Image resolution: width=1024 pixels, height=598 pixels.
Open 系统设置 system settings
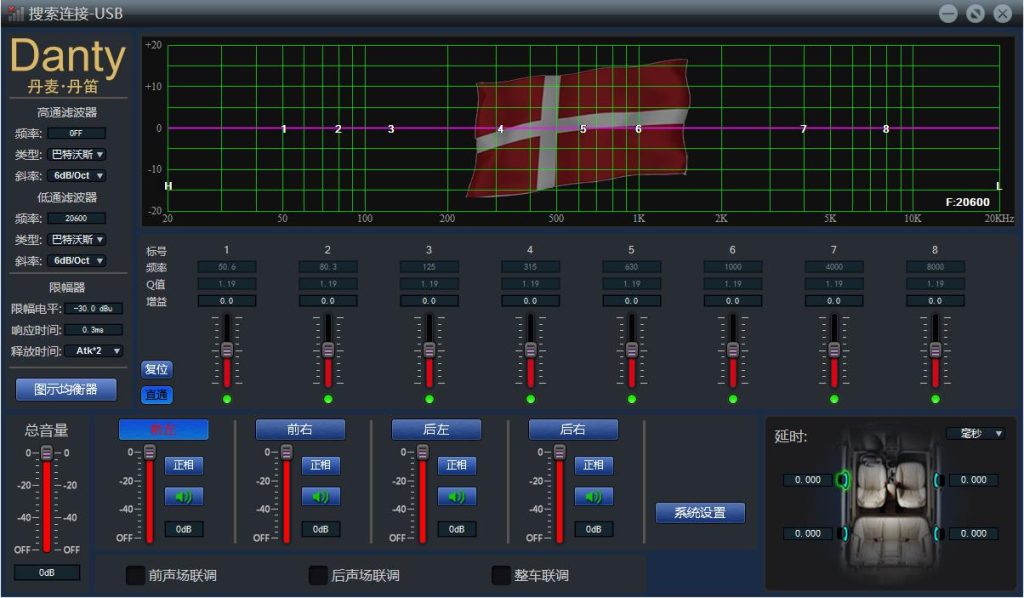click(x=700, y=512)
